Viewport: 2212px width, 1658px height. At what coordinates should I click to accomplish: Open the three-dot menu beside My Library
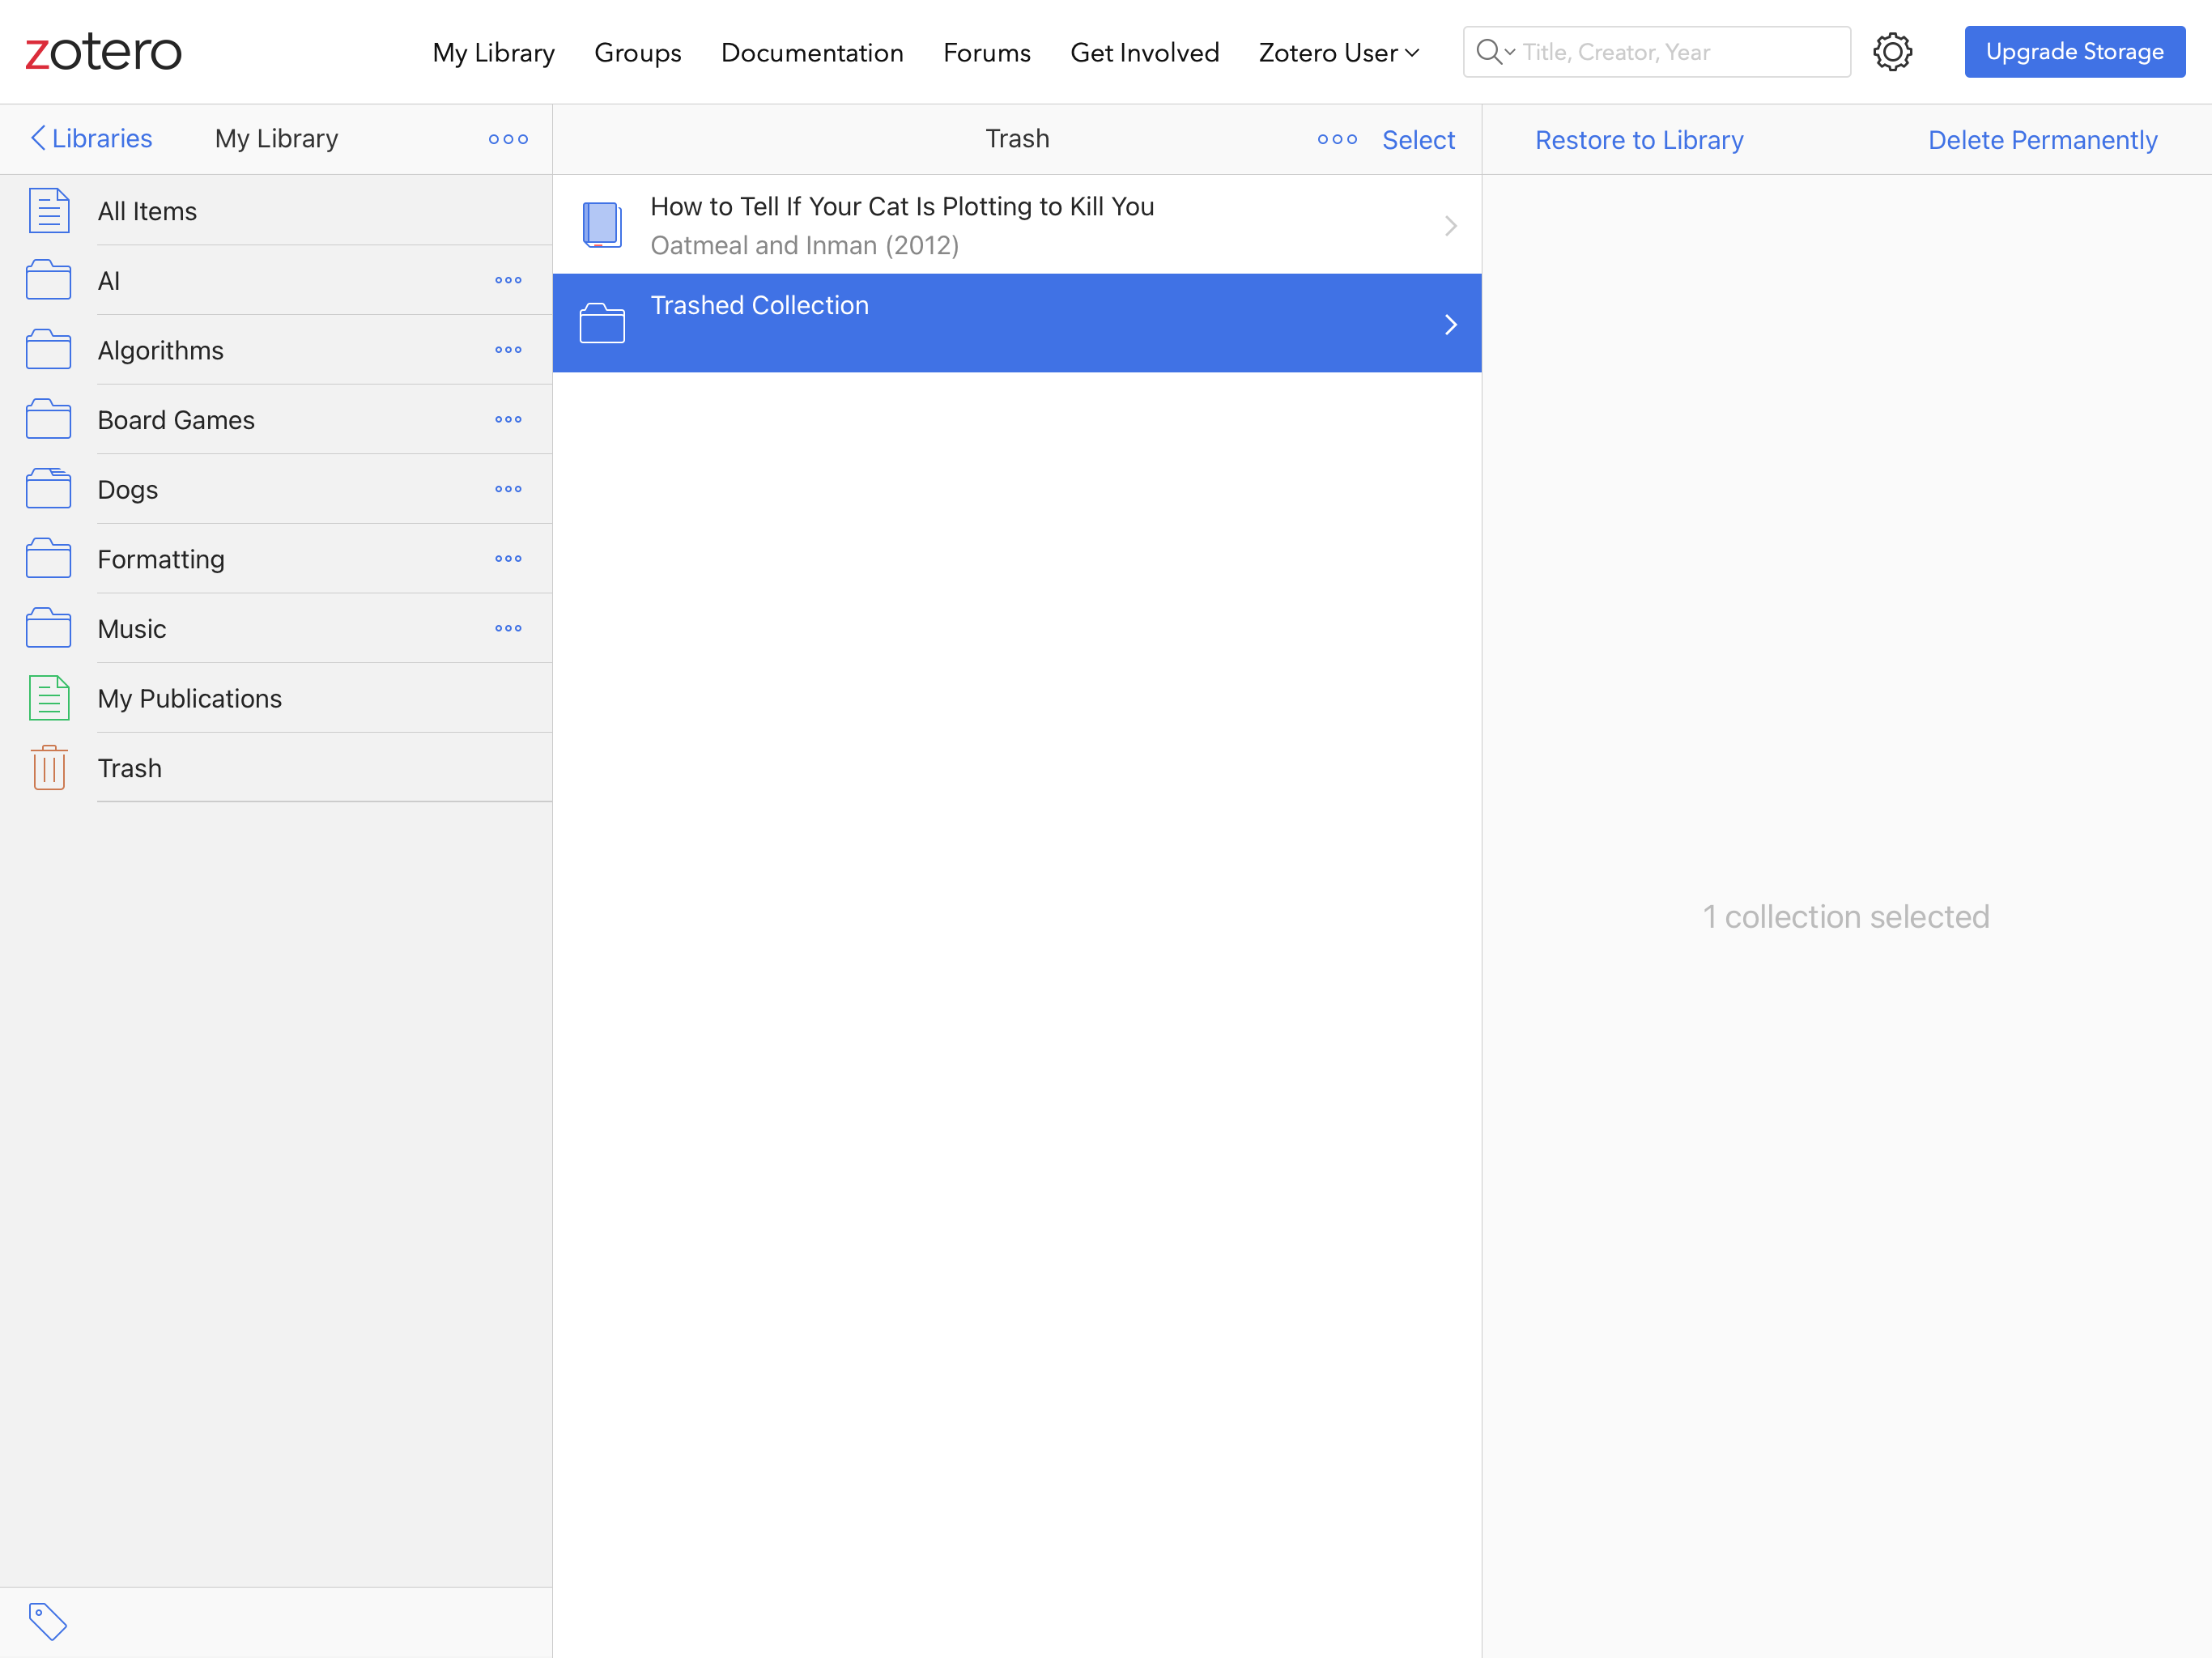[508, 139]
